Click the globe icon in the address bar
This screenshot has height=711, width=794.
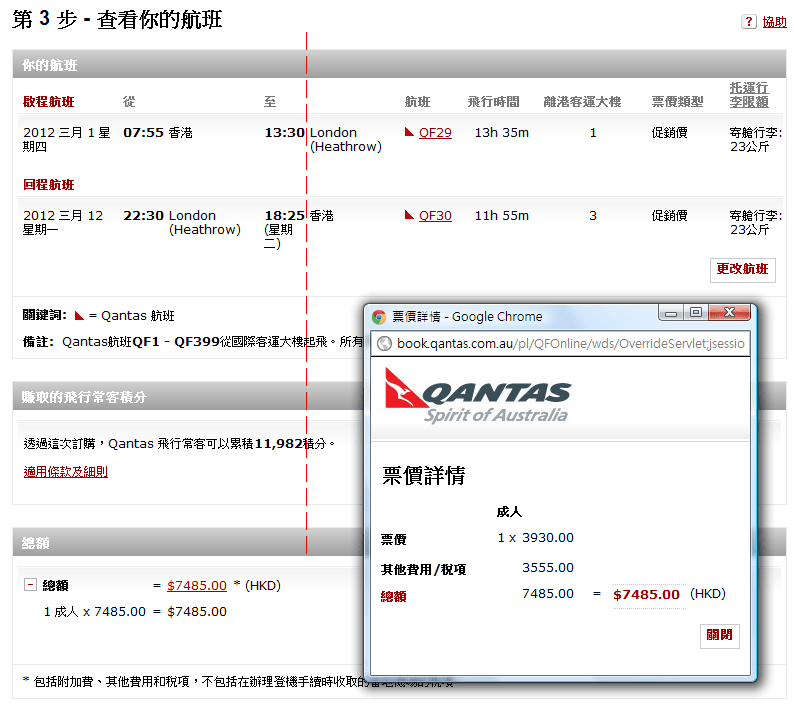pos(382,344)
